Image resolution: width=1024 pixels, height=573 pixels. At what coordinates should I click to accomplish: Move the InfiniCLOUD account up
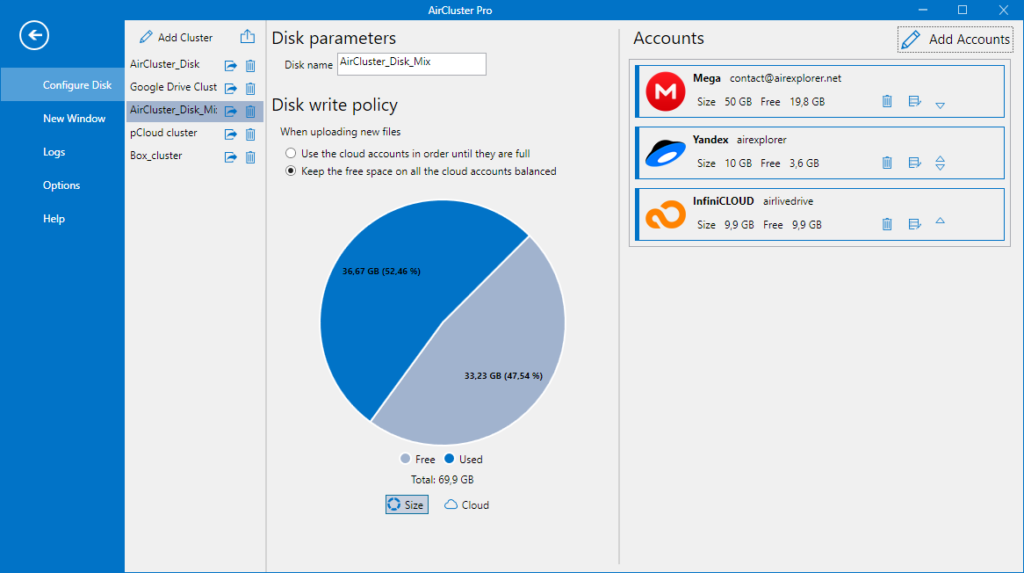tap(940, 221)
